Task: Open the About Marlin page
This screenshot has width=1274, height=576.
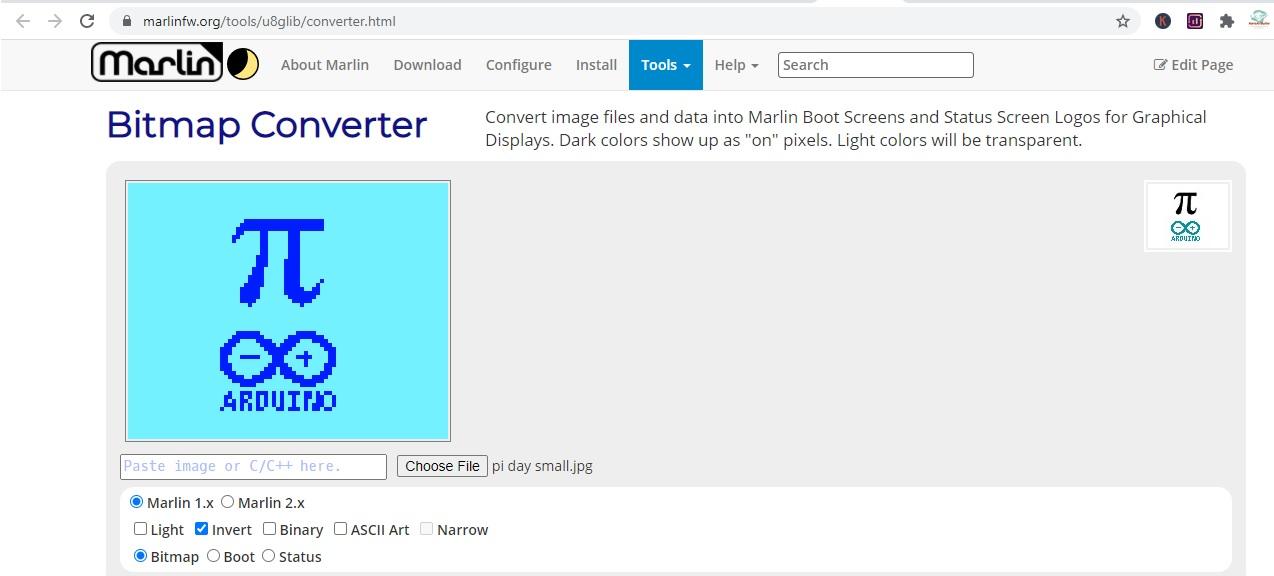Action: pos(325,65)
